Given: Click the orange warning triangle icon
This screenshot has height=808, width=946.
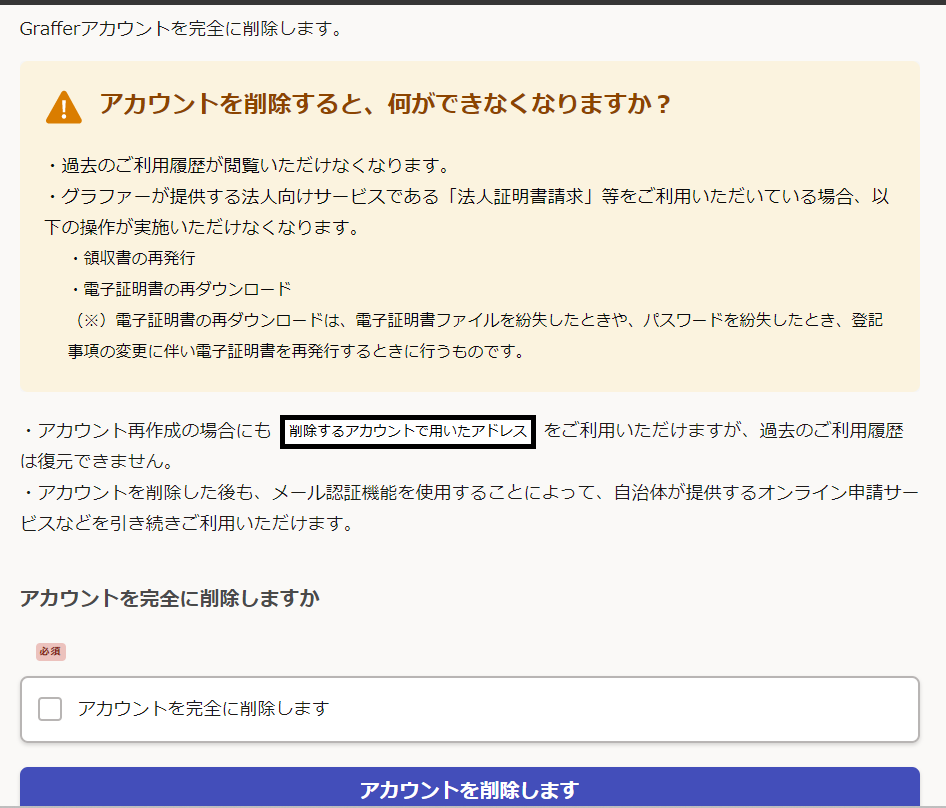Looking at the screenshot, I should pyautogui.click(x=63, y=107).
